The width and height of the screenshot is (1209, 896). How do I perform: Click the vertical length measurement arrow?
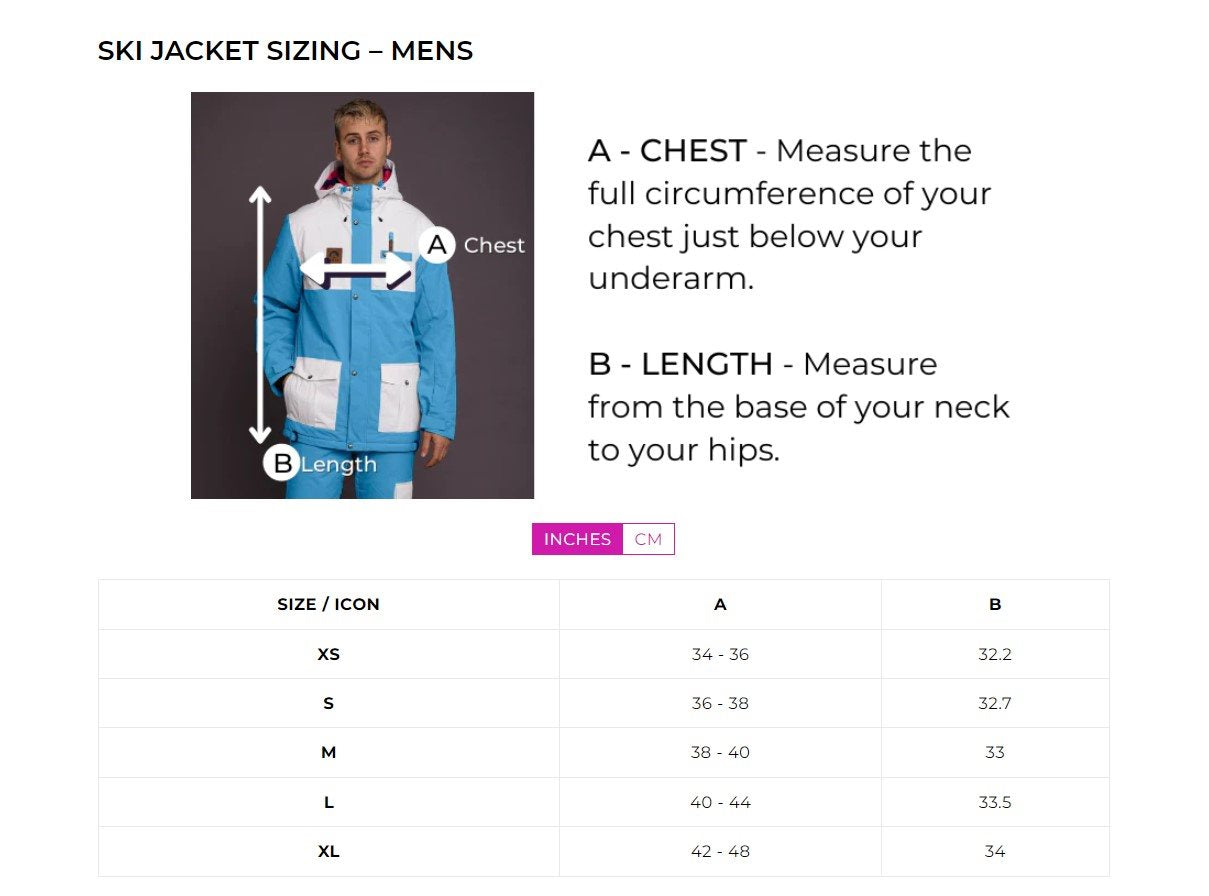point(260,314)
